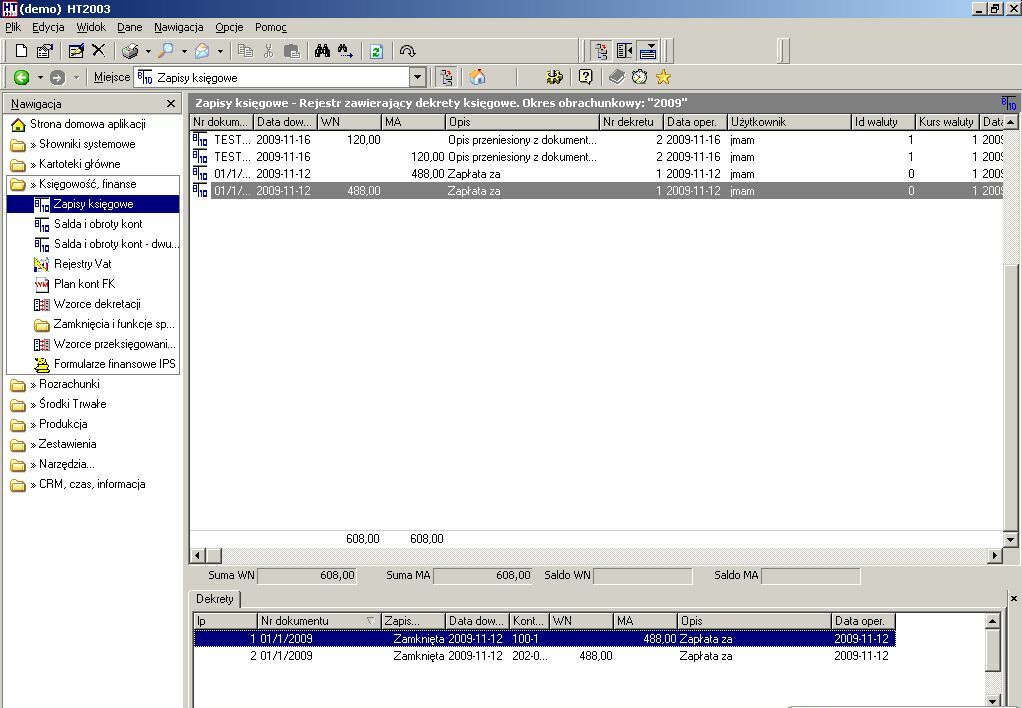
Task: Click the help question mark icon
Action: (585, 77)
